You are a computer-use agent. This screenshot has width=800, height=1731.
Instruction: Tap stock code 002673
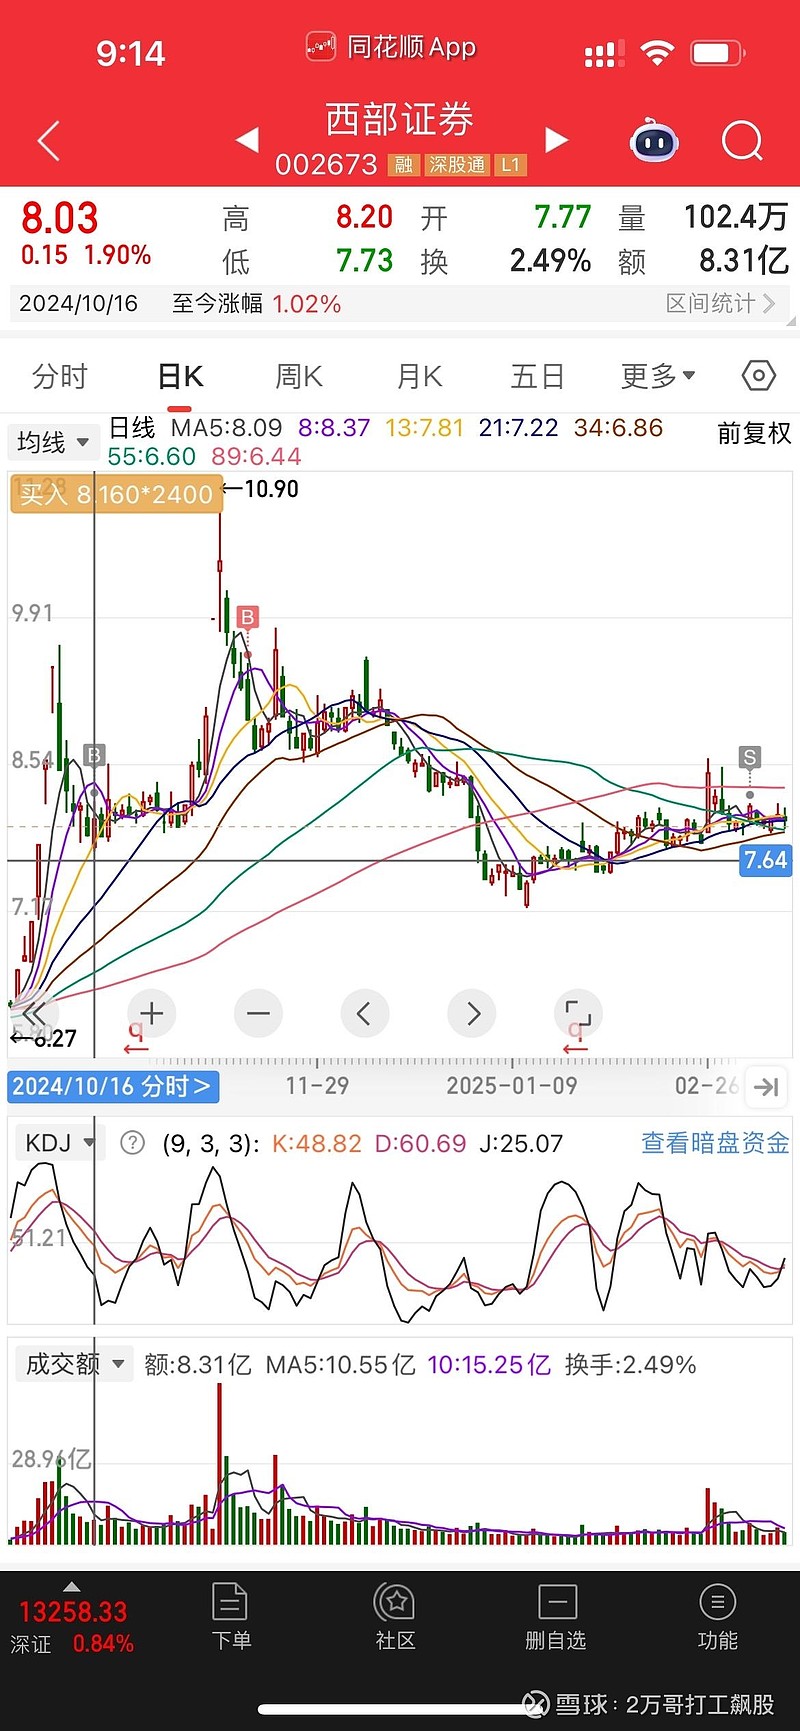pos(326,165)
